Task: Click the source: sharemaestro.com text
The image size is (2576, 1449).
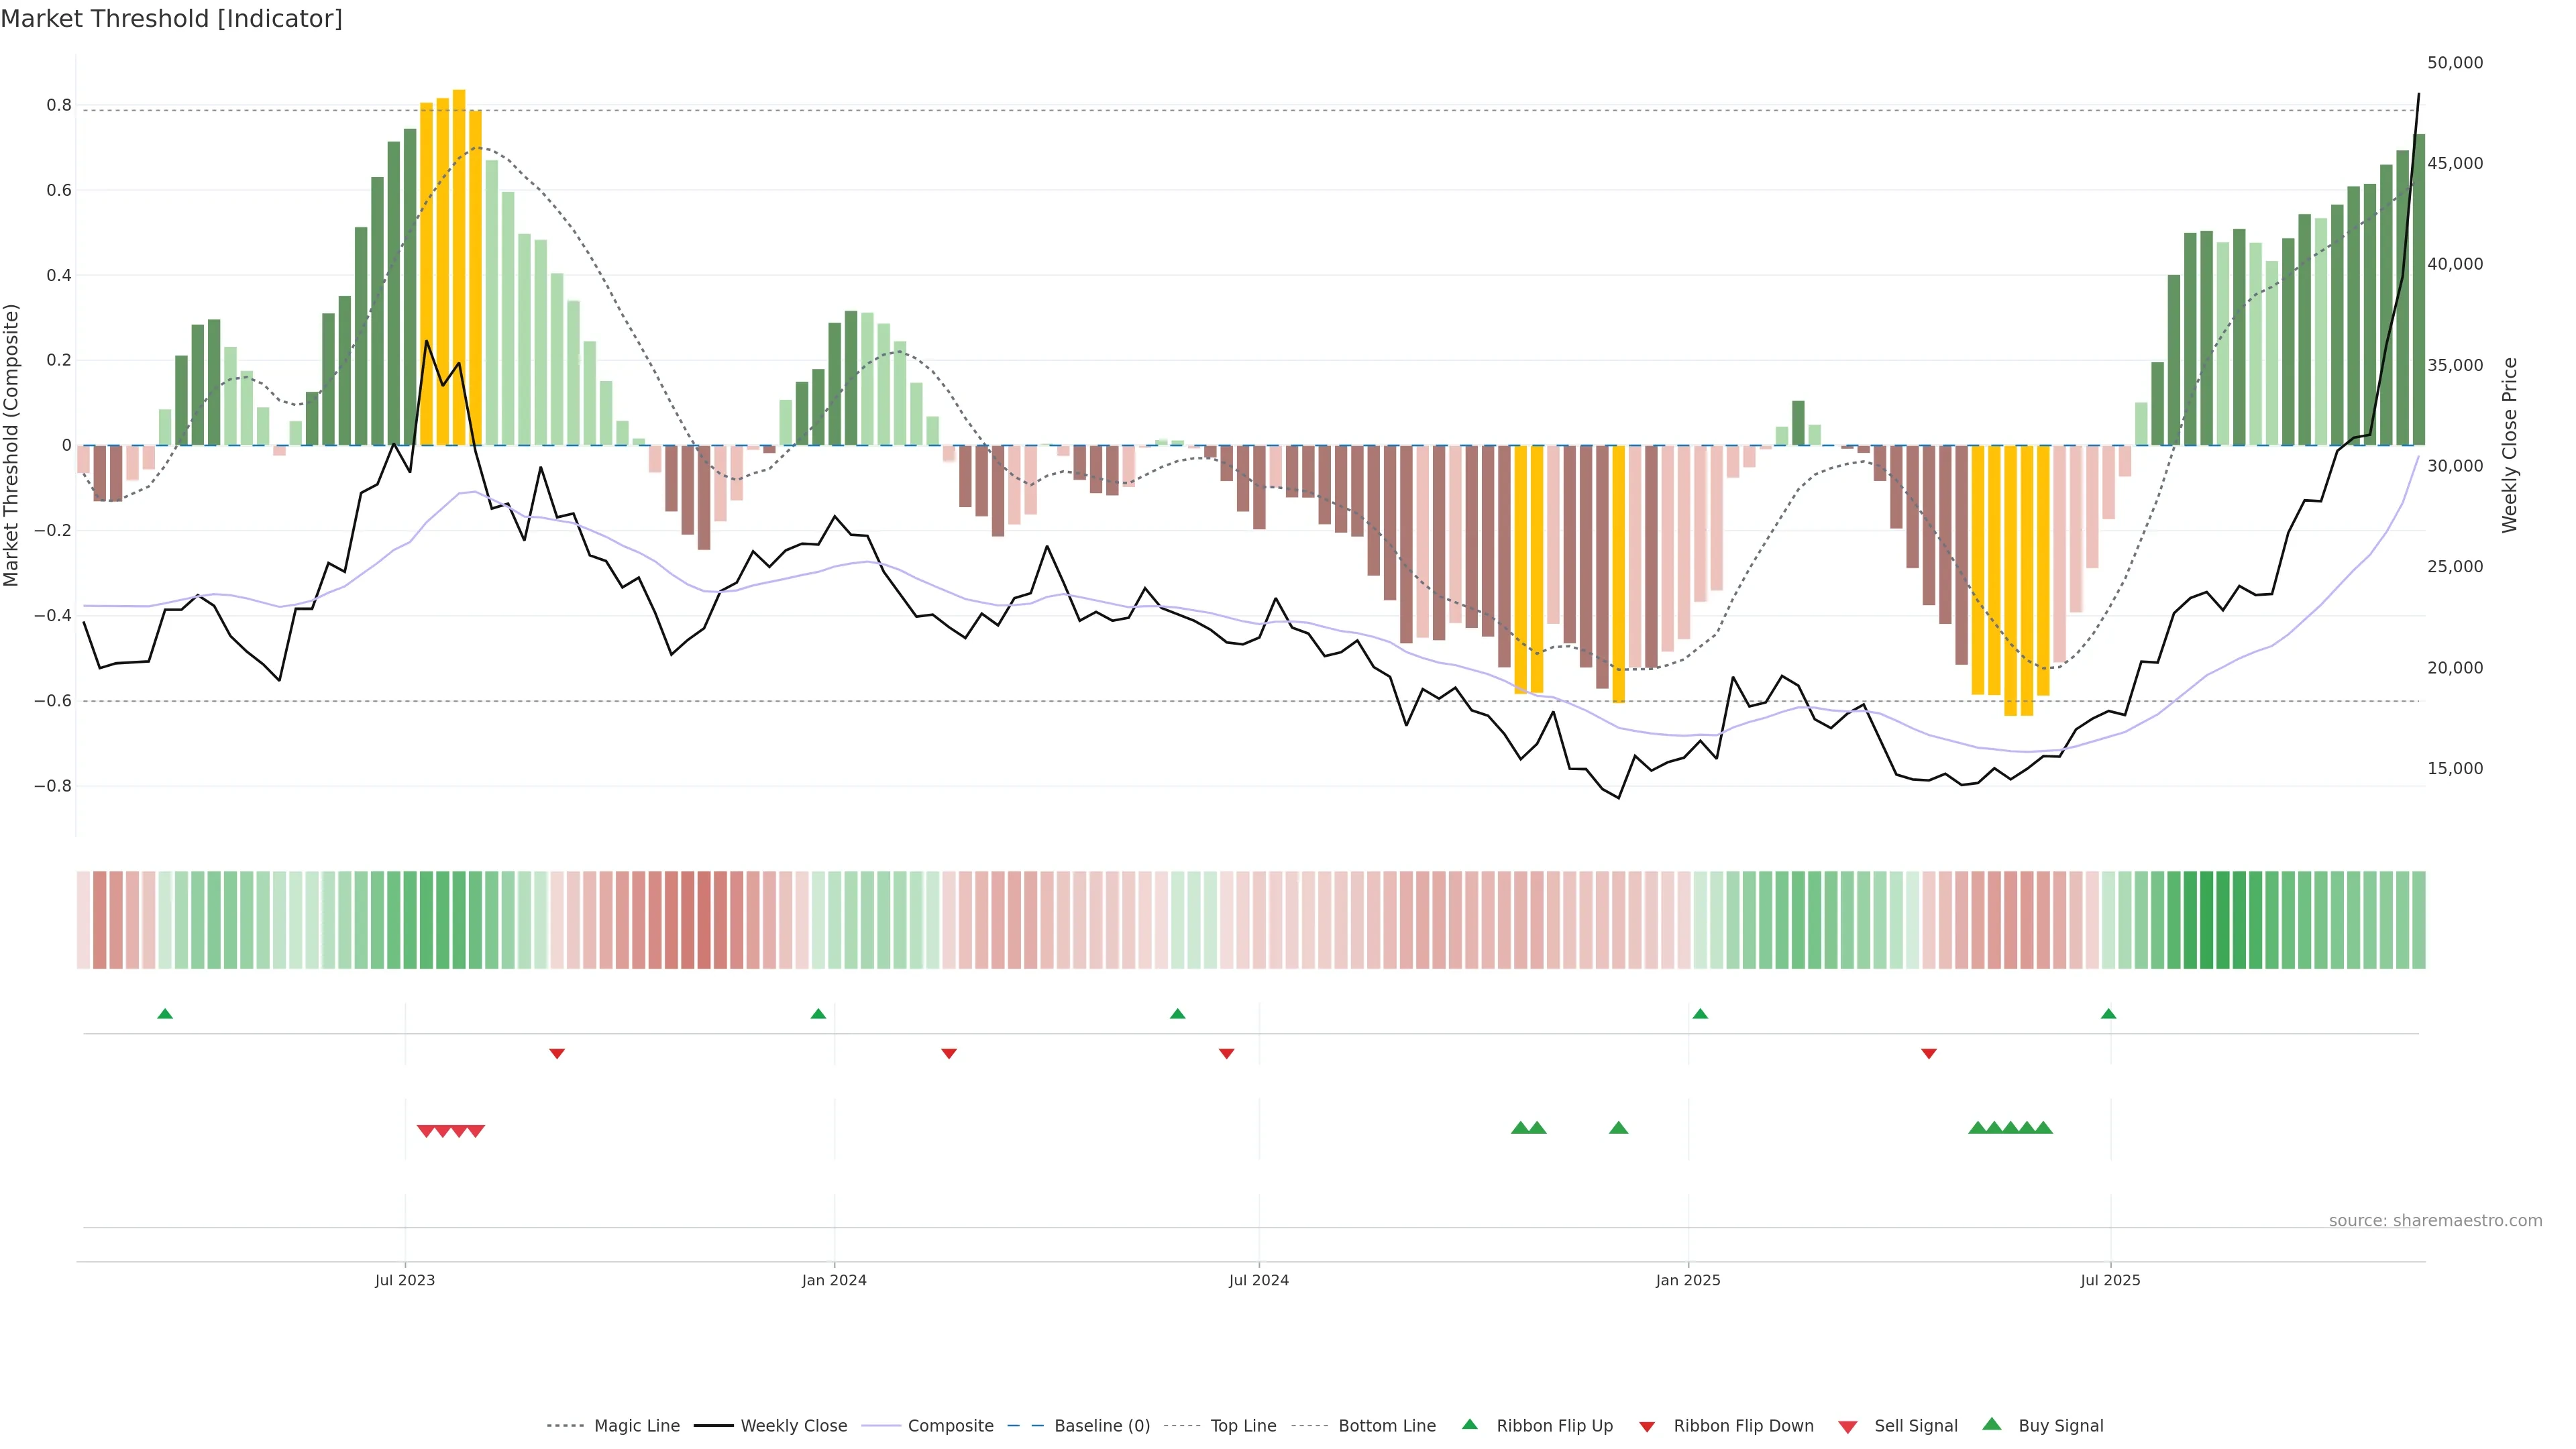Action: (2435, 1221)
